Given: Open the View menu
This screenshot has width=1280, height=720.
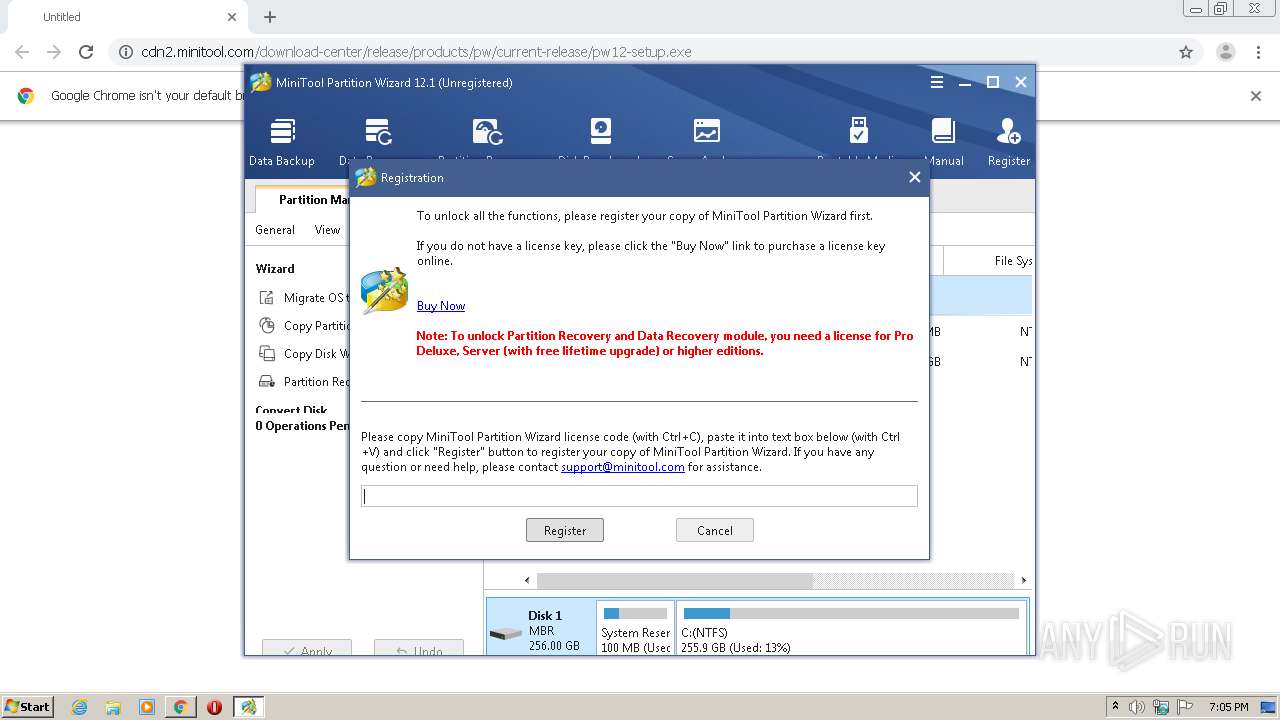Looking at the screenshot, I should 328,230.
